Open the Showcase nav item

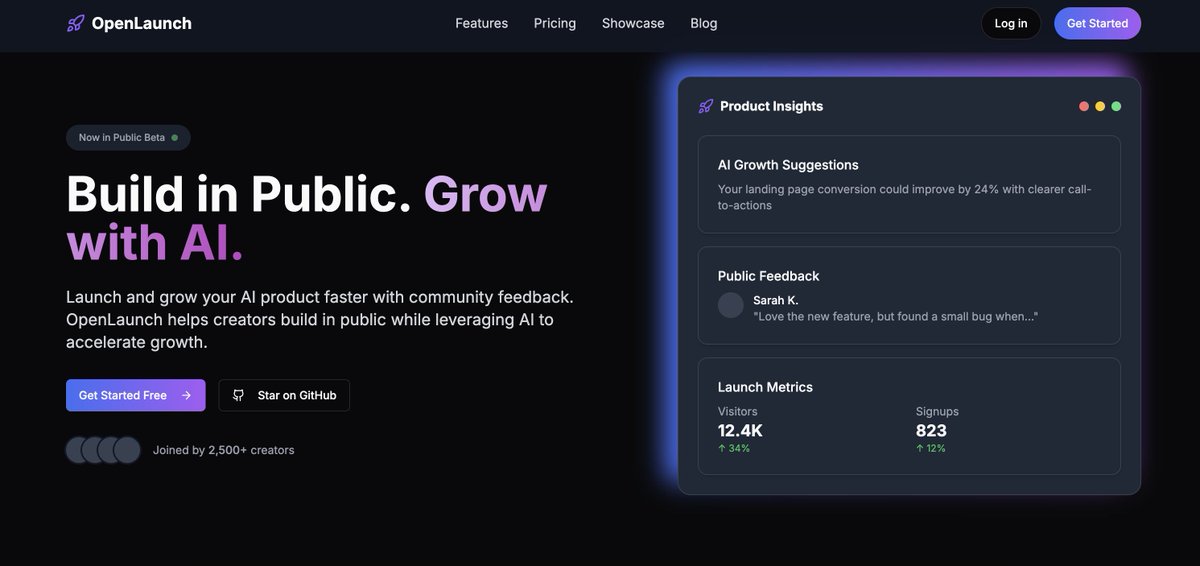633,23
